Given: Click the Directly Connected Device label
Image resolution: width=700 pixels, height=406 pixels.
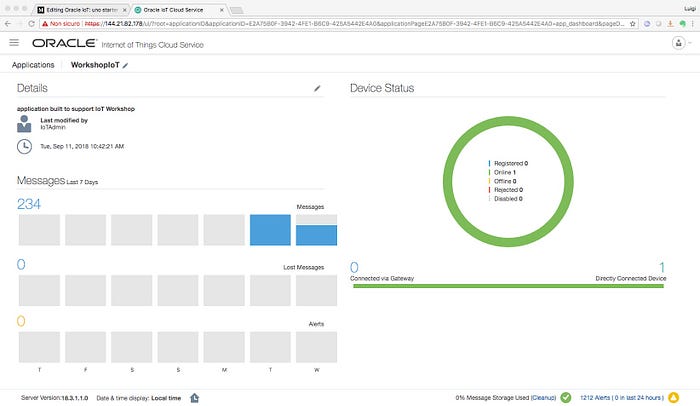Looking at the screenshot, I should click(631, 278).
